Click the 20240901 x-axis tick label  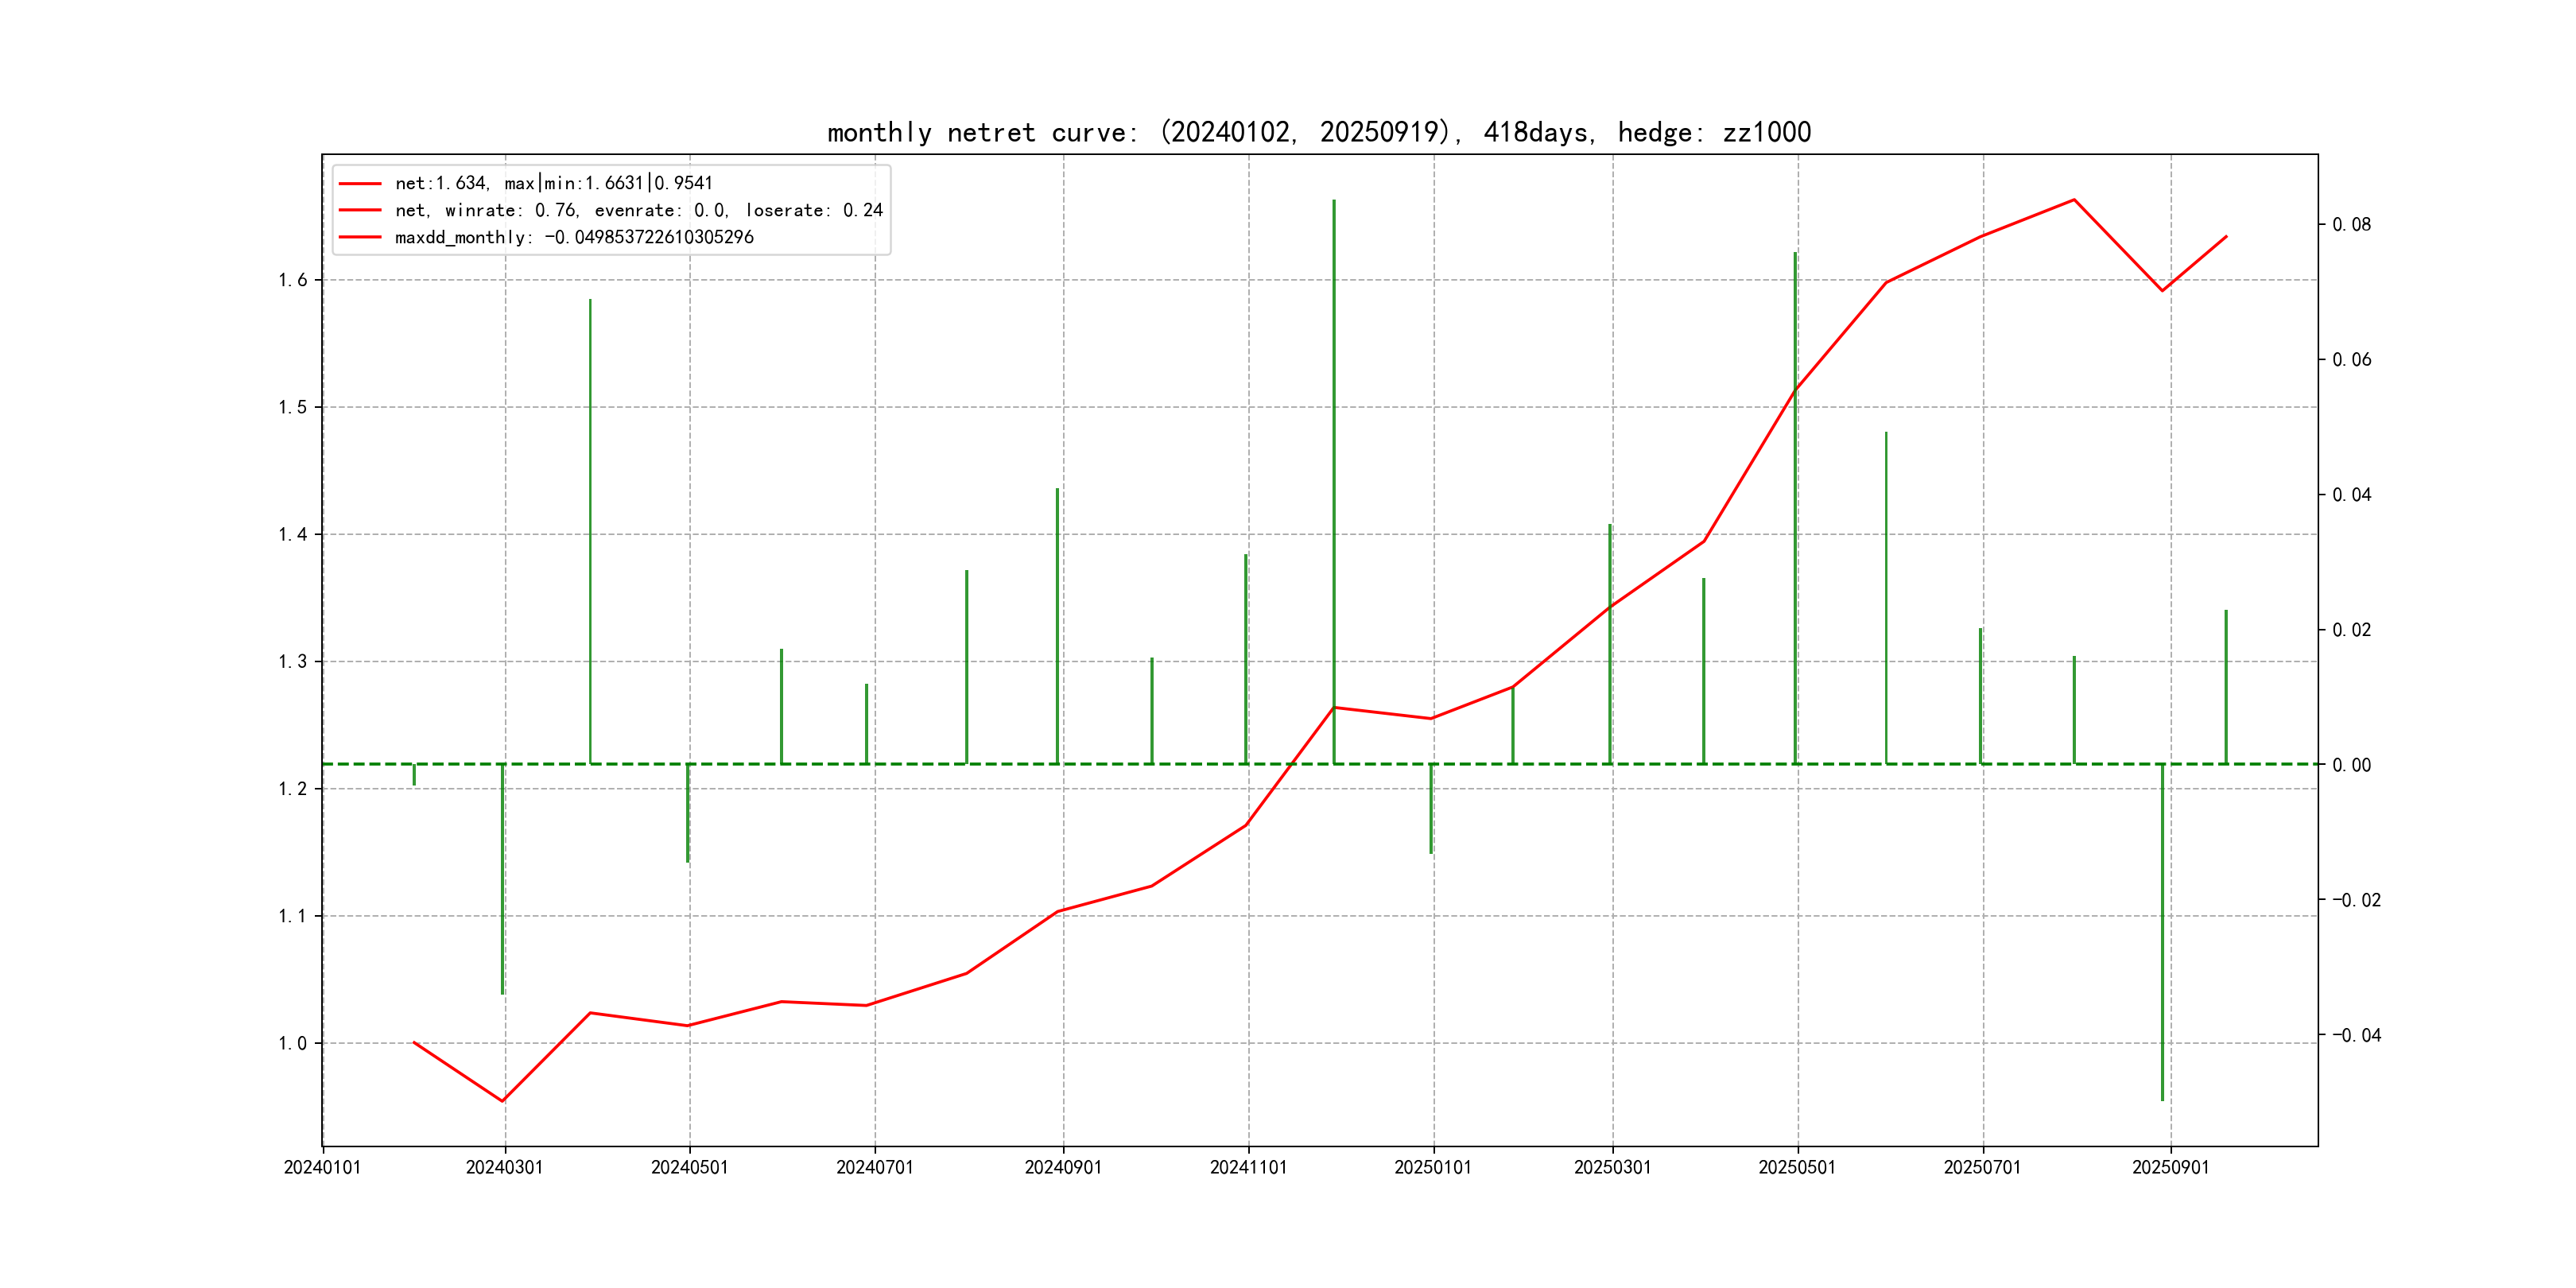pyautogui.click(x=1062, y=1167)
